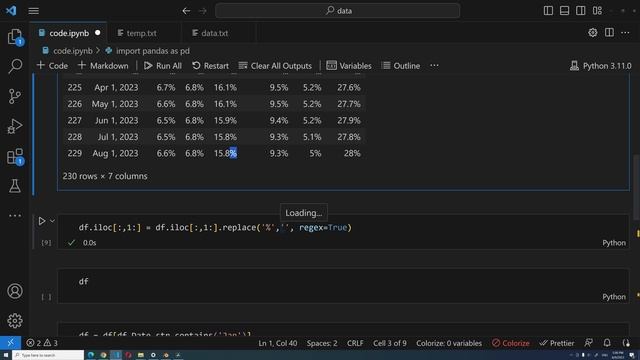Click the command center search box 'data'
The image size is (640, 360).
(x=338, y=11)
